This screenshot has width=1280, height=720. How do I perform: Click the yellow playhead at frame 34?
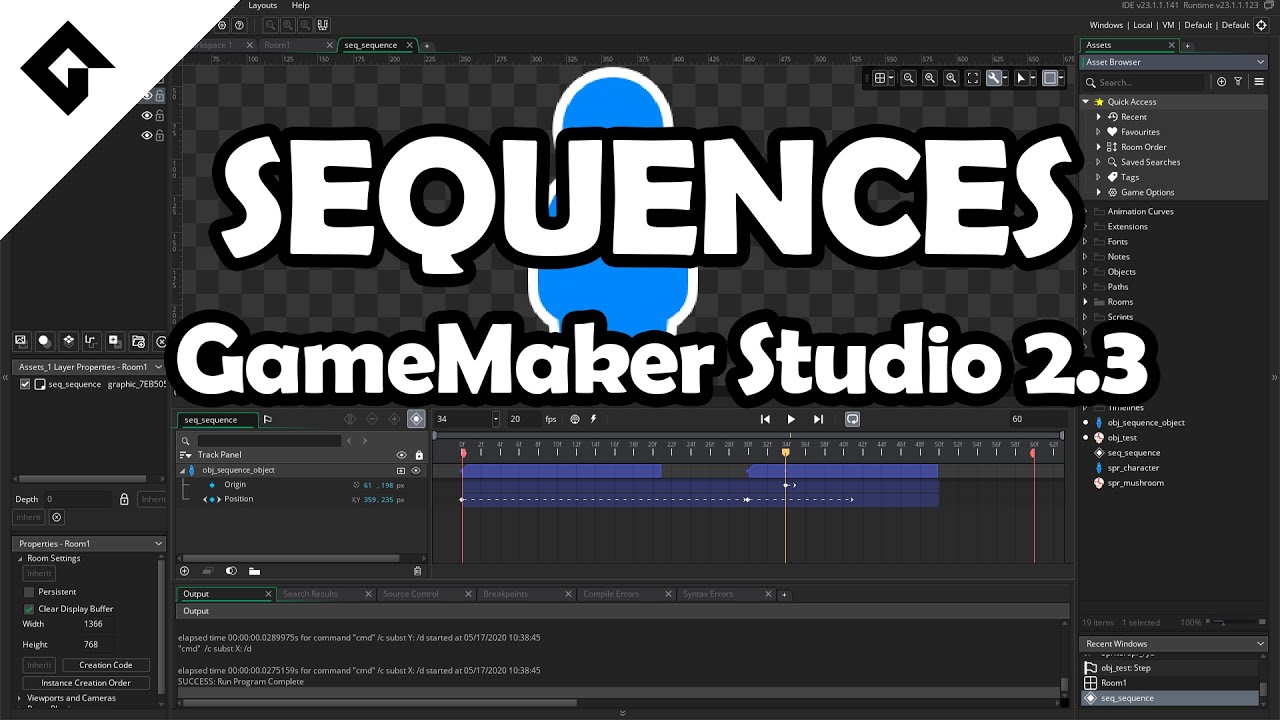[x=785, y=453]
